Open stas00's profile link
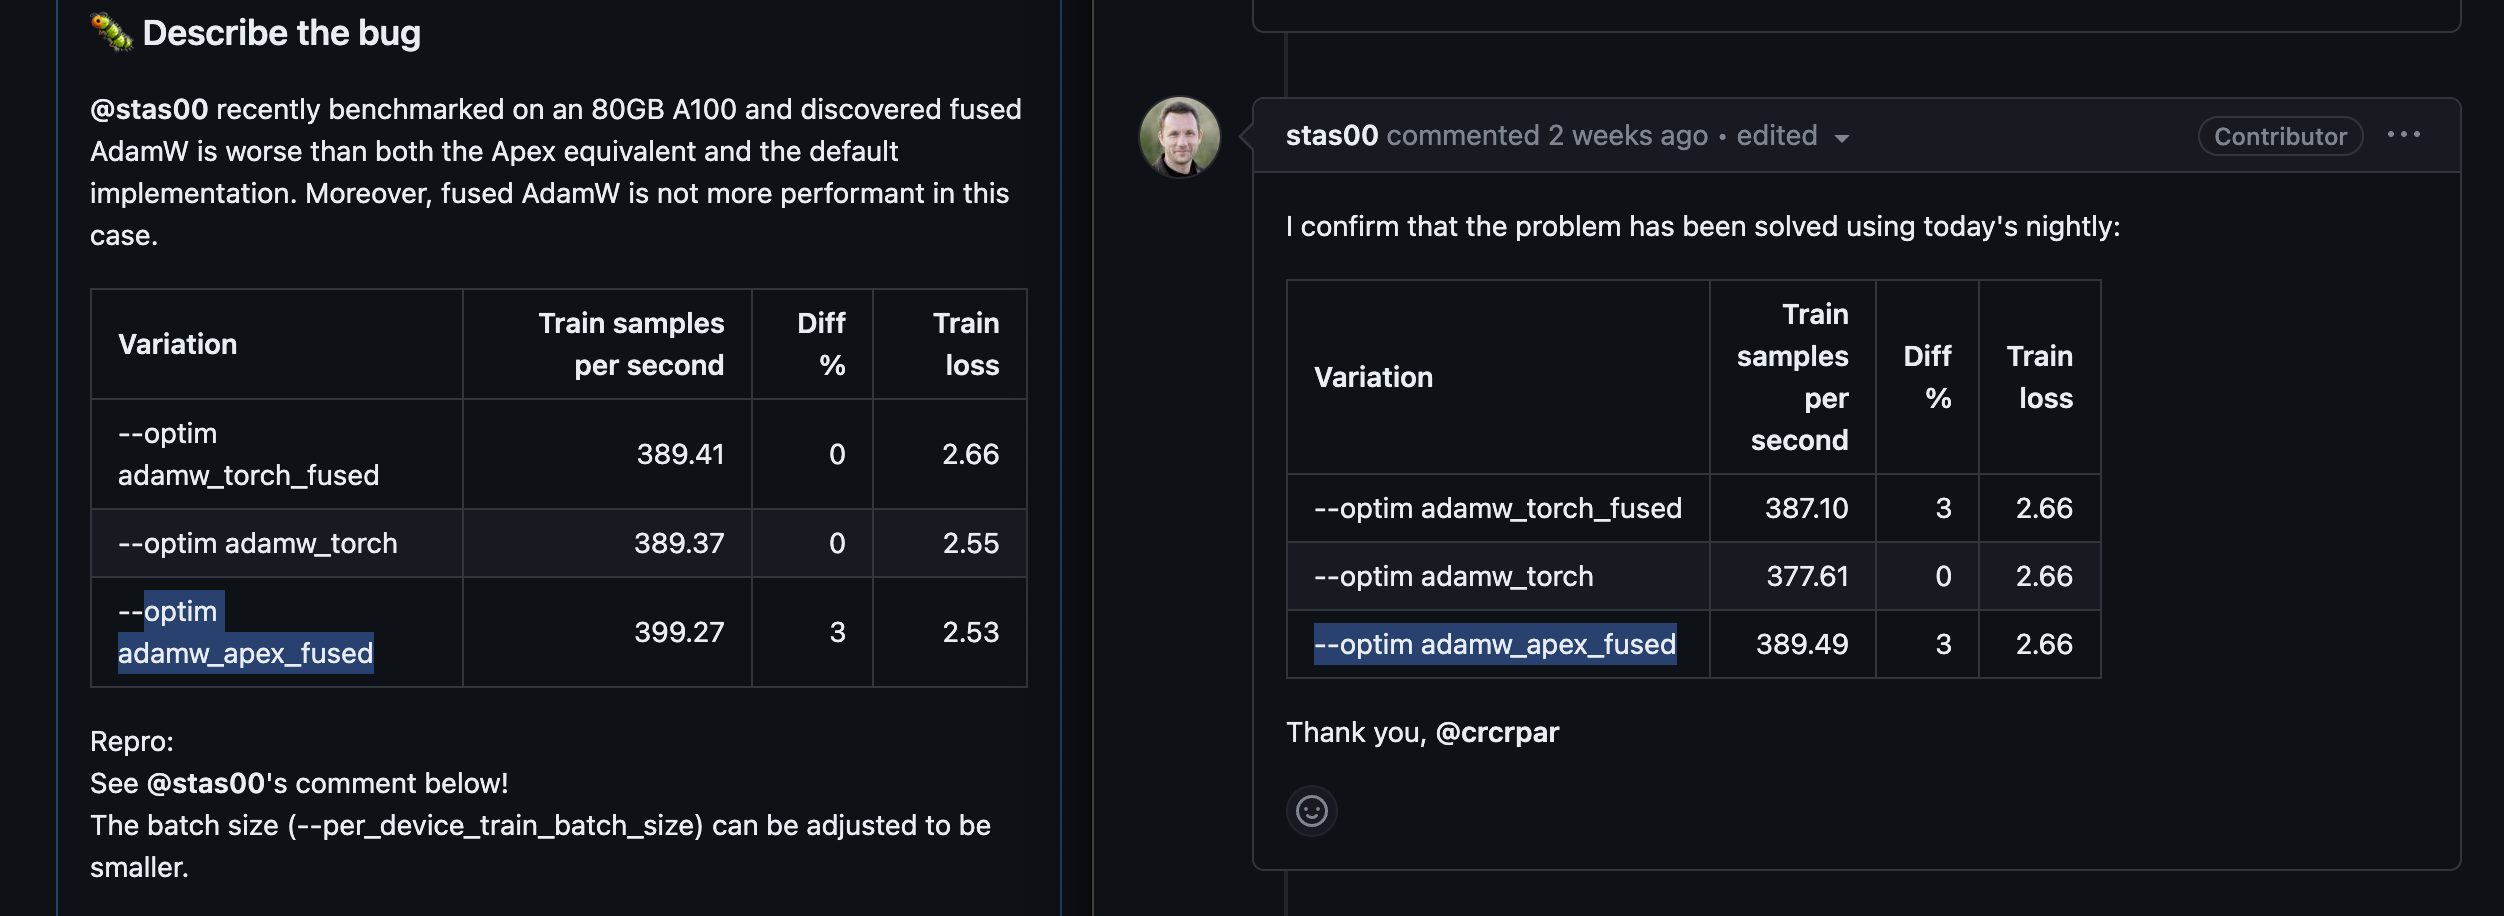The image size is (2504, 916). pos(1330,134)
